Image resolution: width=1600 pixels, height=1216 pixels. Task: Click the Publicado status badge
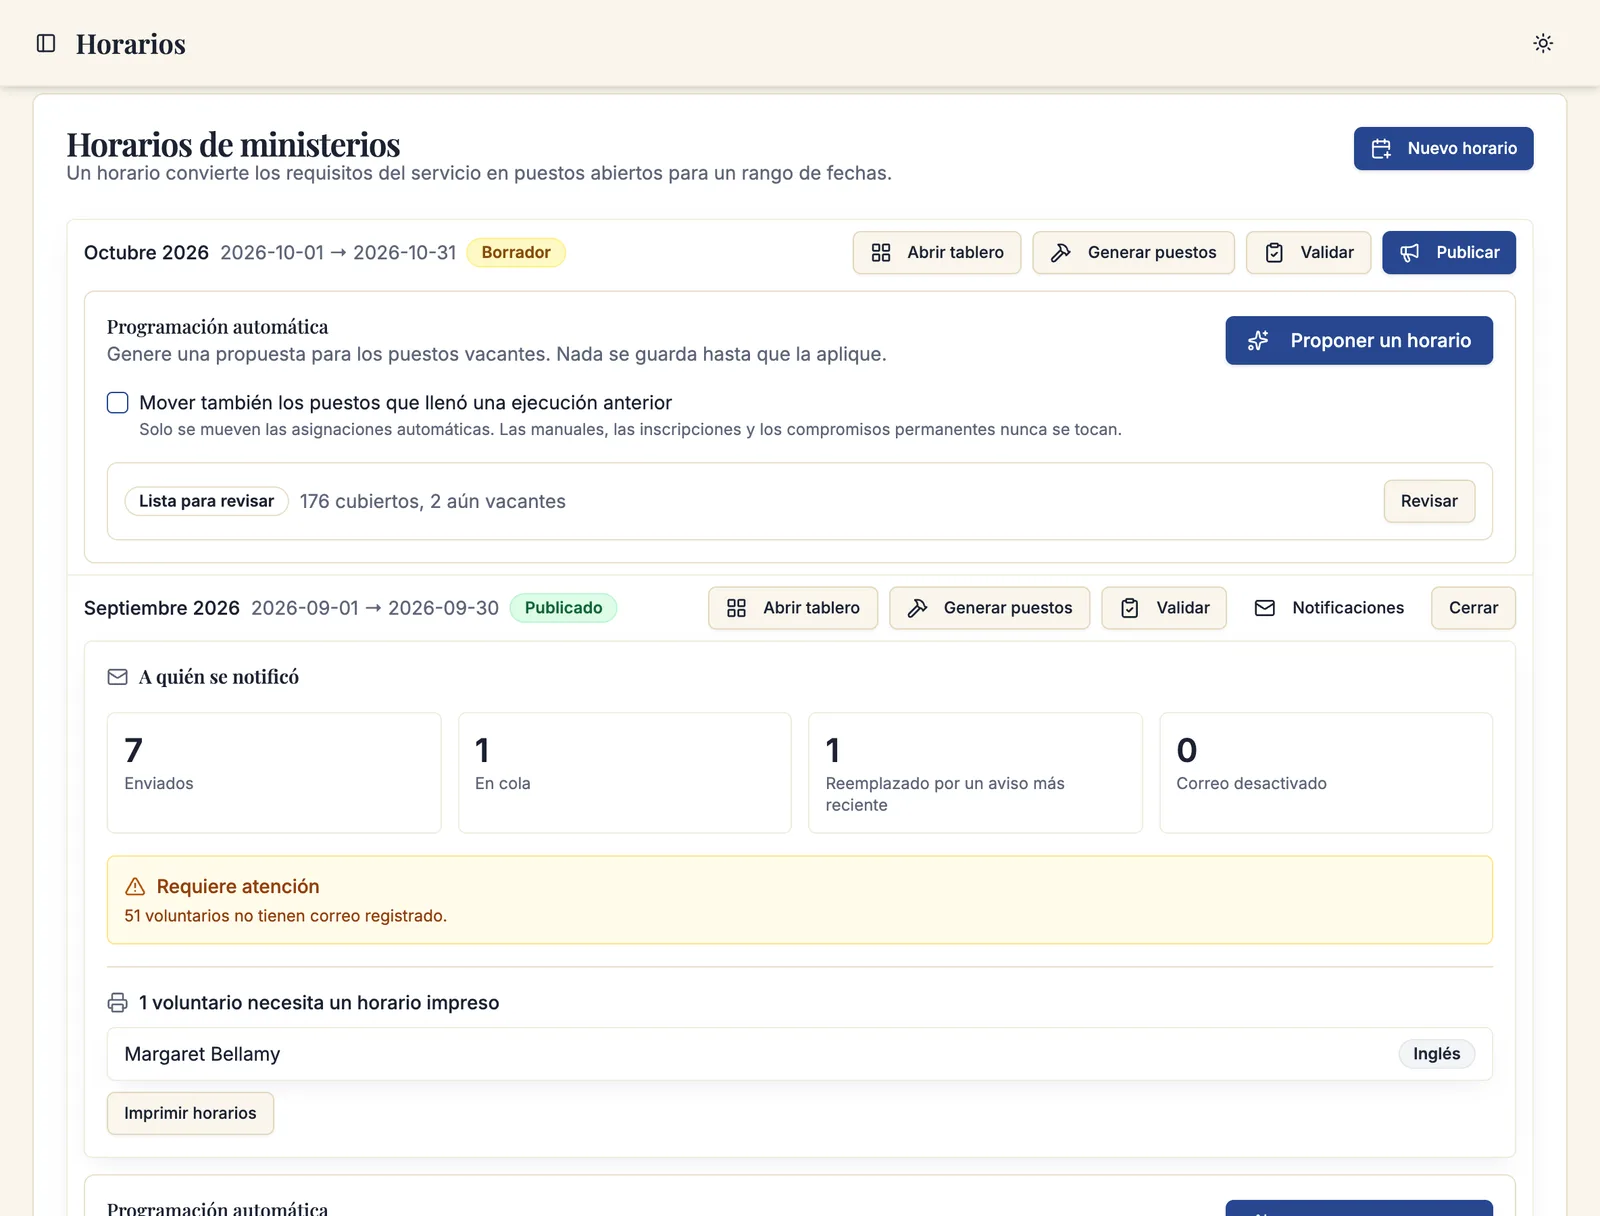(563, 608)
